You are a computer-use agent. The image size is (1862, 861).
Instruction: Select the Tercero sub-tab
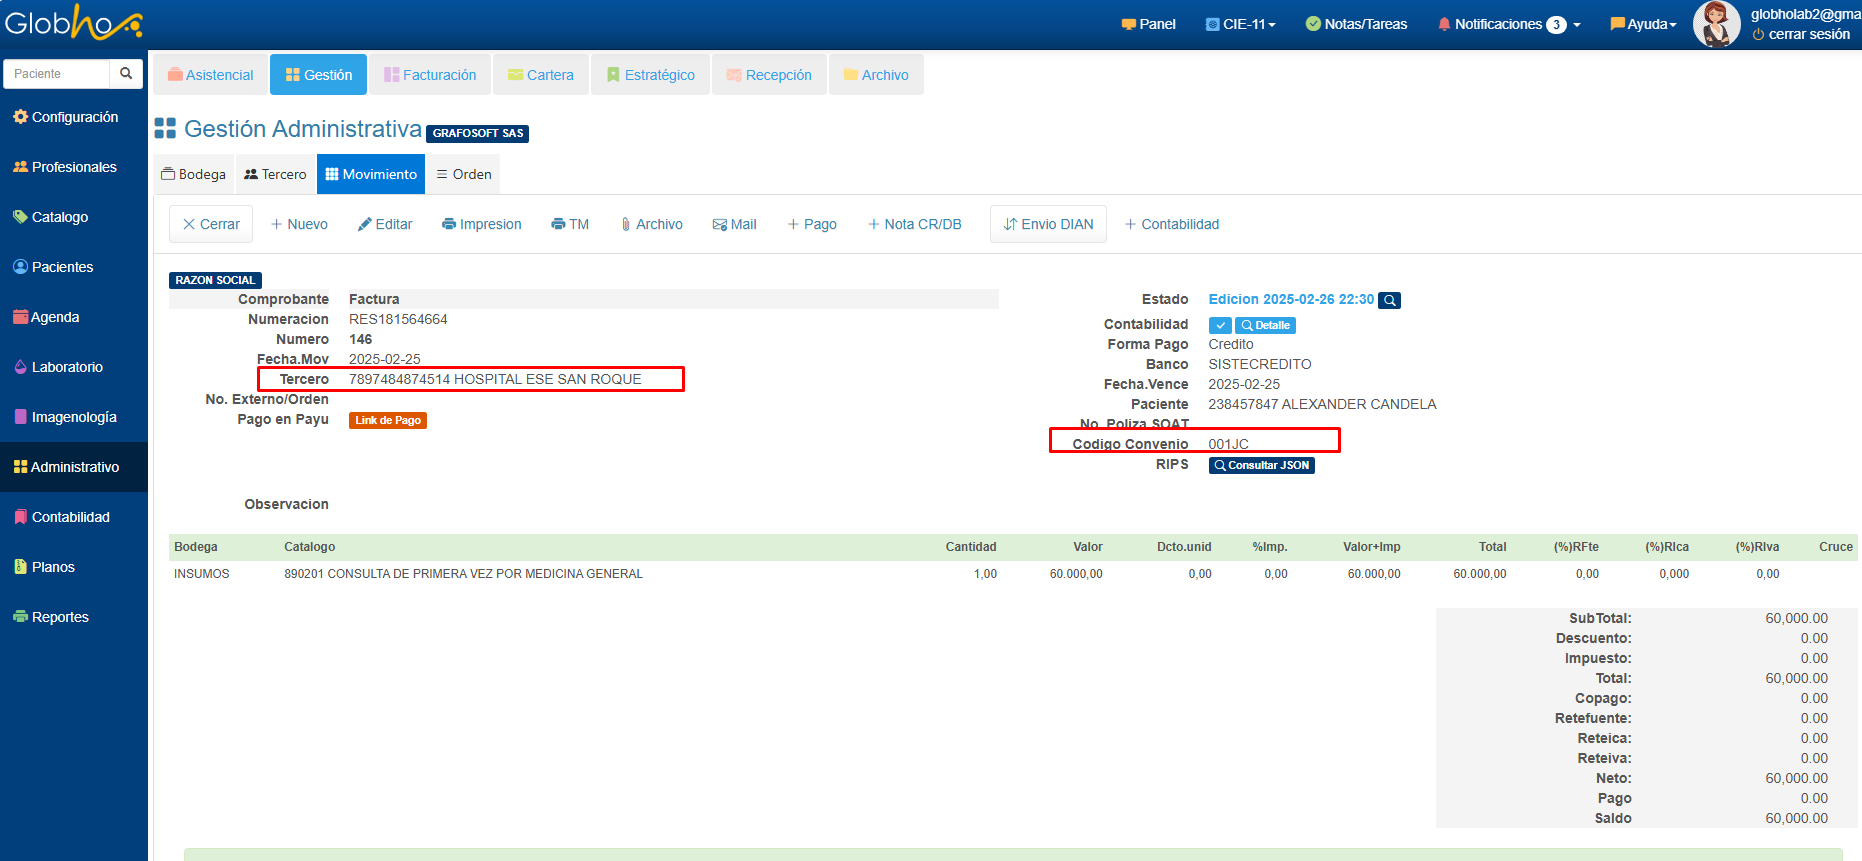coord(276,174)
